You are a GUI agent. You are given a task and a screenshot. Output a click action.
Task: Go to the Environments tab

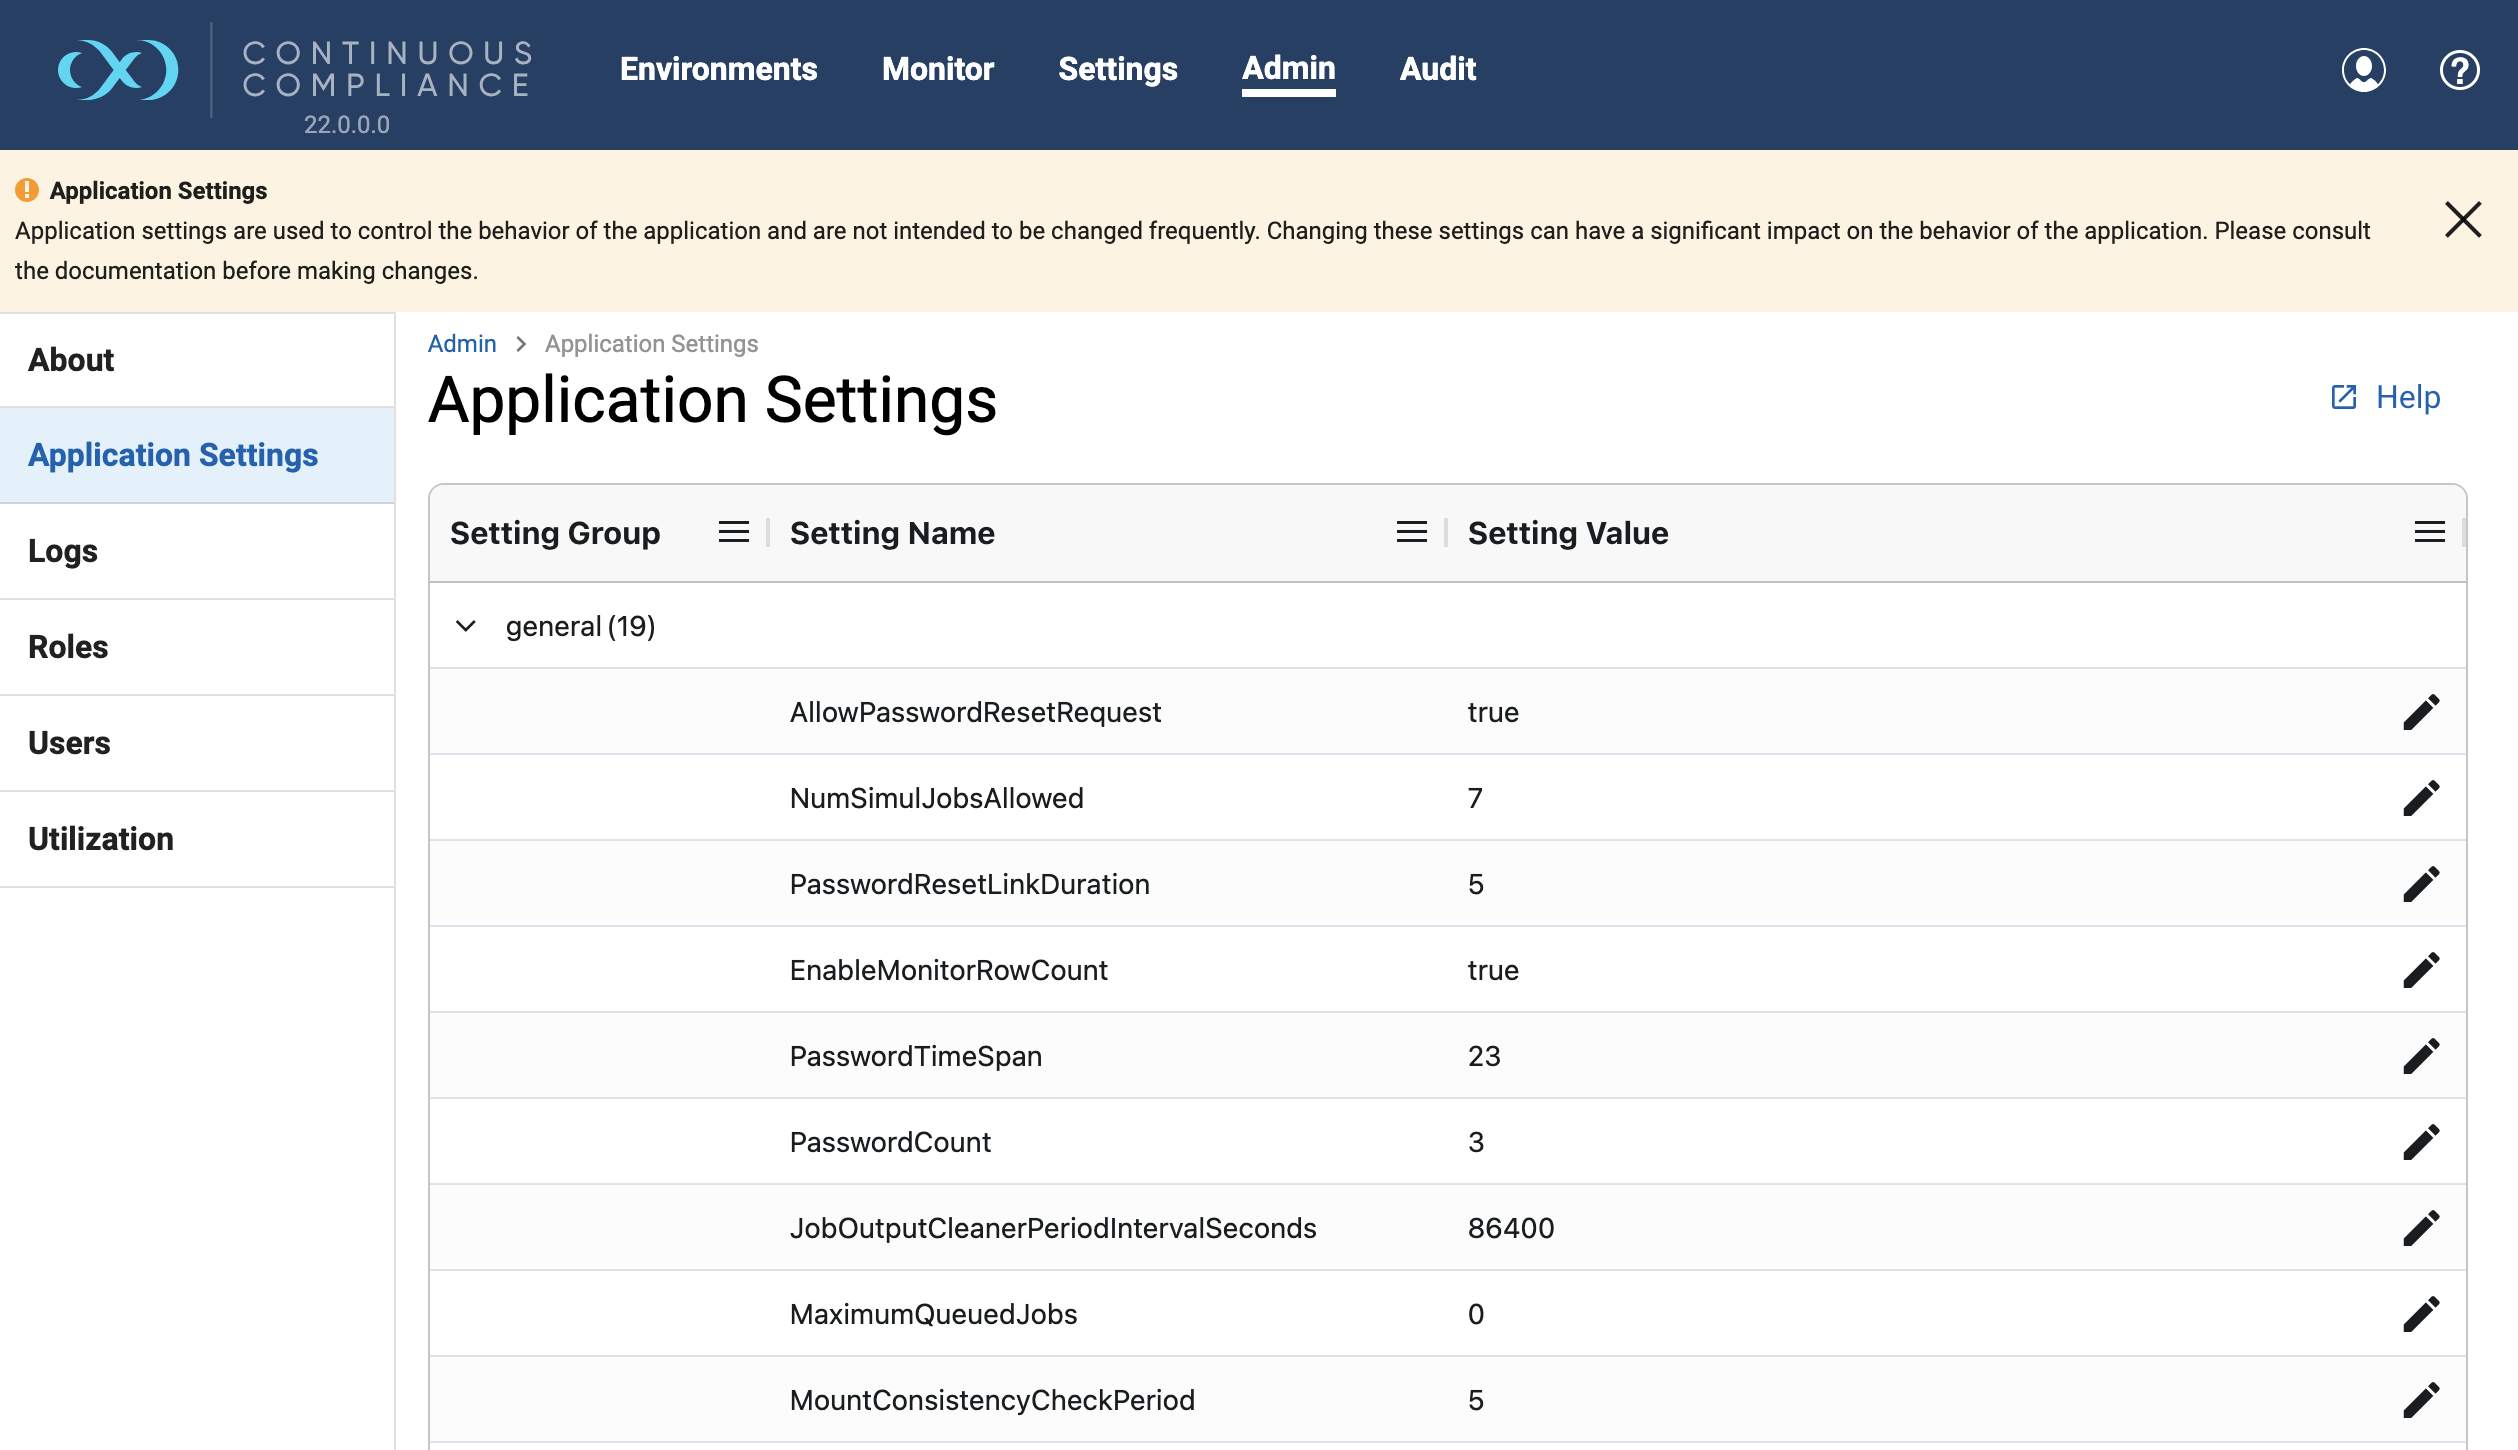click(718, 69)
